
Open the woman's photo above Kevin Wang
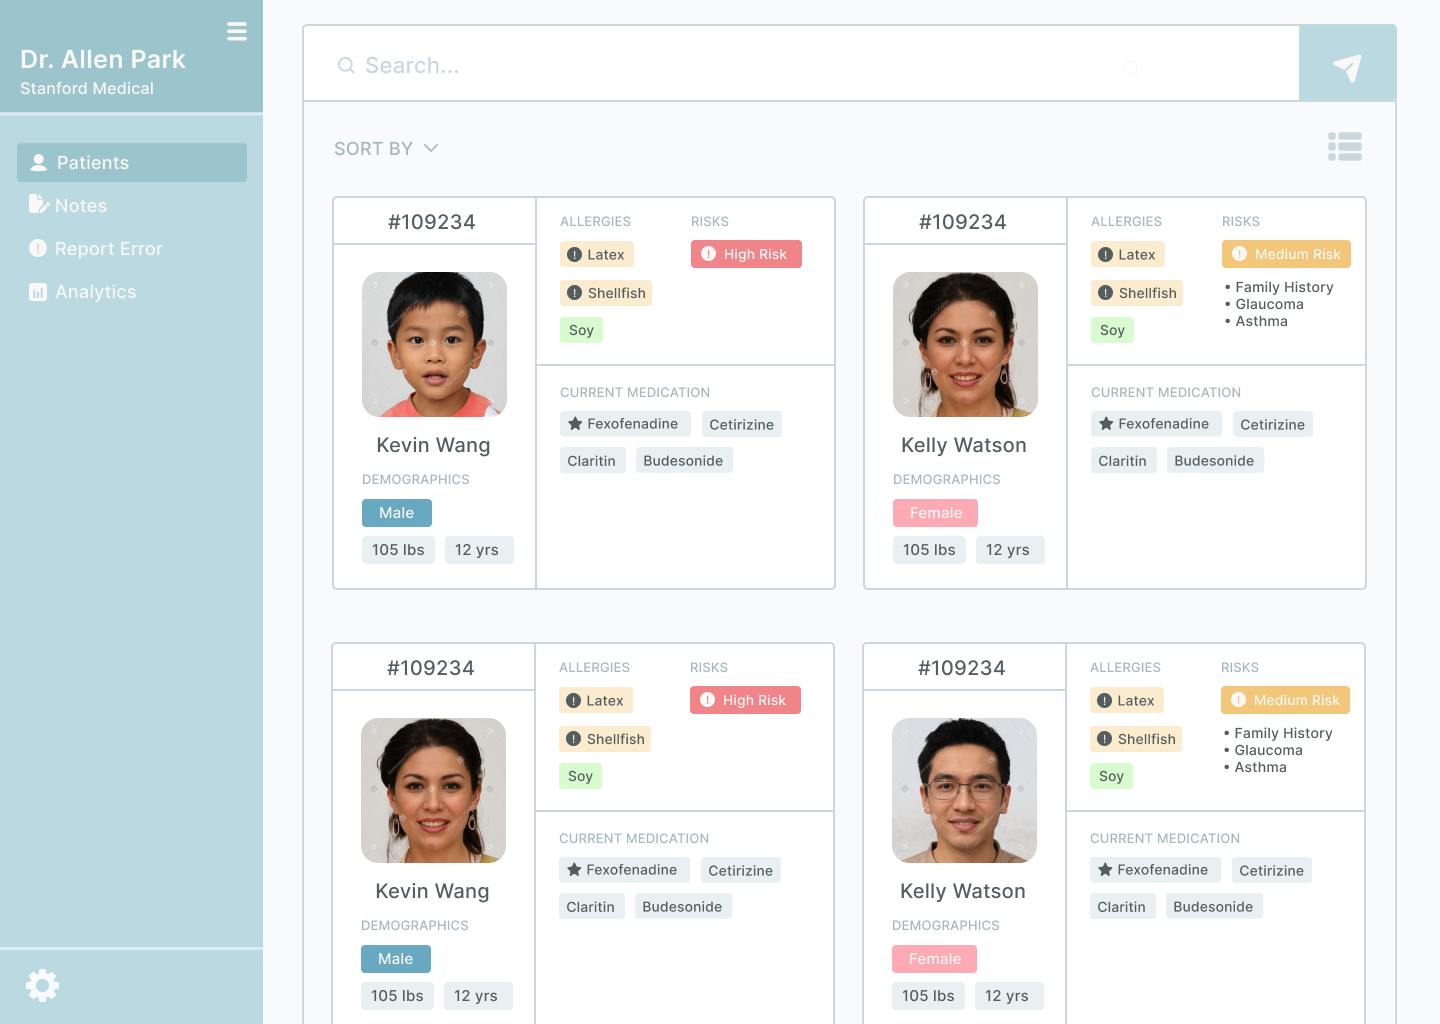(x=433, y=790)
